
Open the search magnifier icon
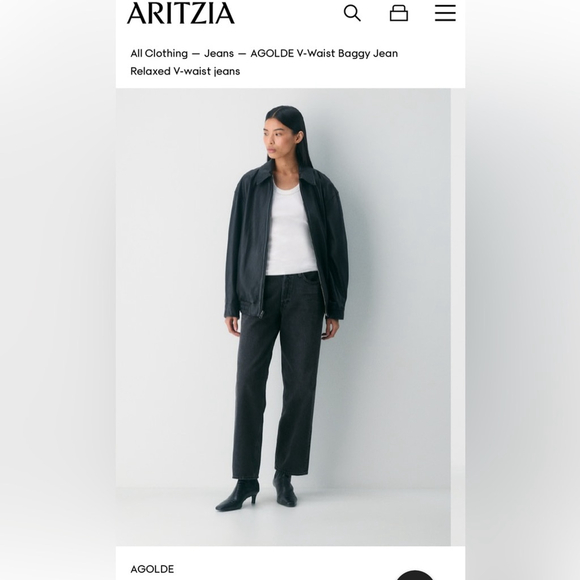coord(352,13)
